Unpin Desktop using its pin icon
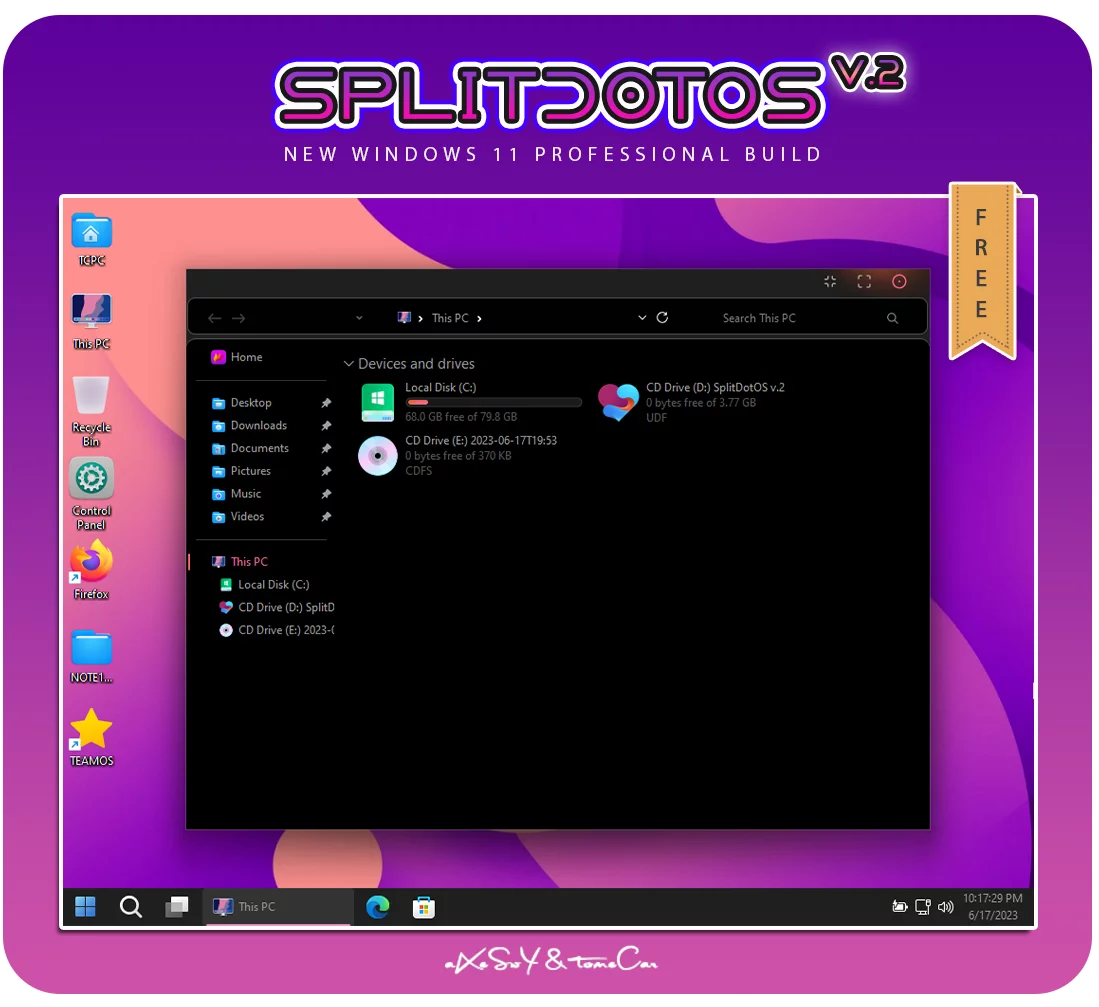The width and height of the screenshot is (1099, 1007). click(x=326, y=403)
